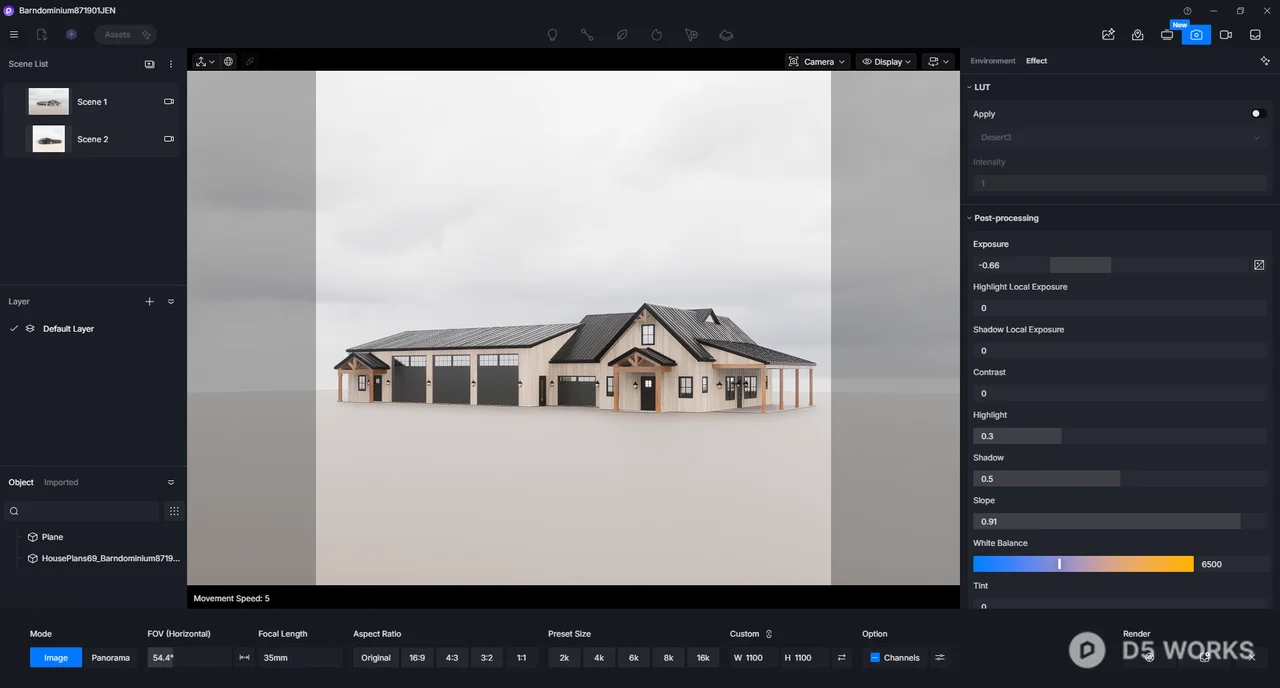Open the render queue inbox icon
The width and height of the screenshot is (1280, 688).
pos(1255,35)
